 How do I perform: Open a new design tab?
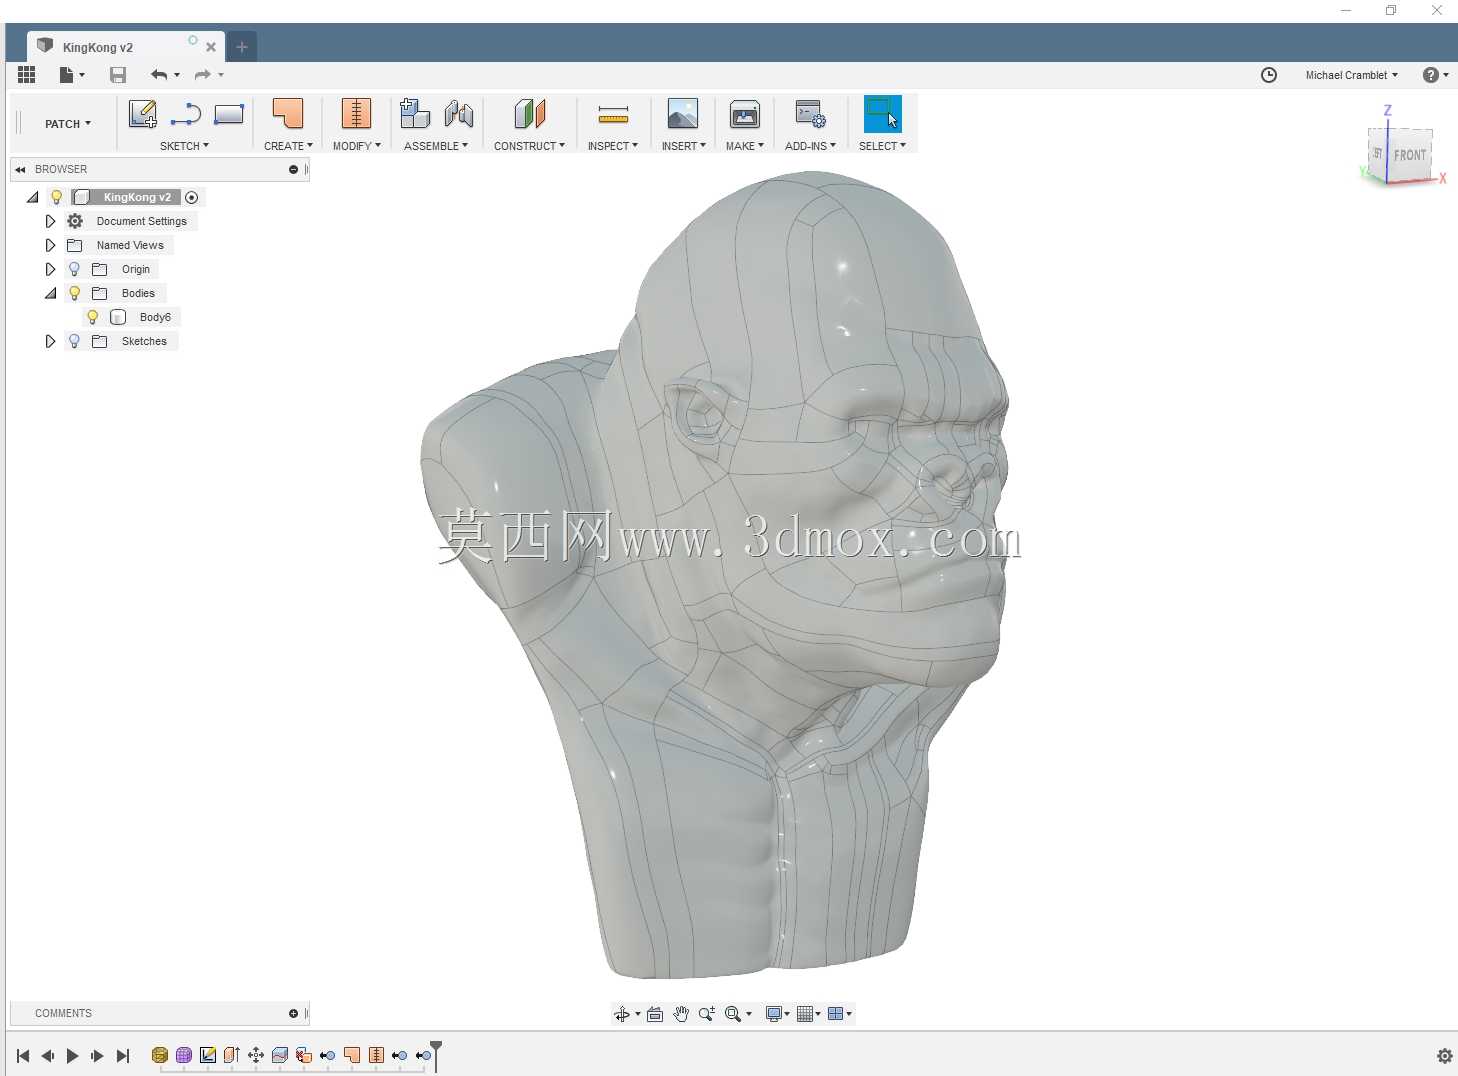click(242, 47)
